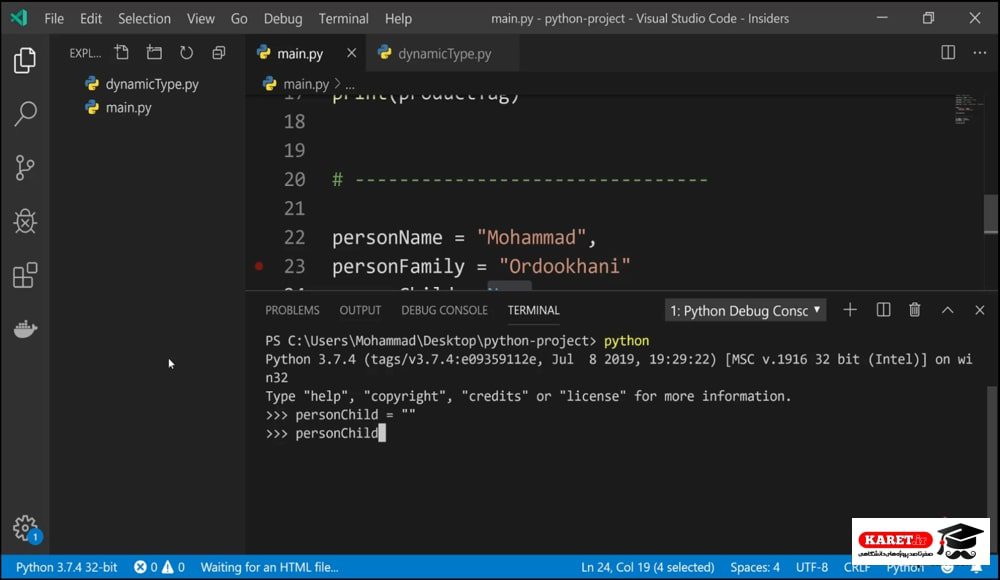This screenshot has width=1000, height=580.
Task: Change end of line sequence CRLF
Action: tap(857, 567)
